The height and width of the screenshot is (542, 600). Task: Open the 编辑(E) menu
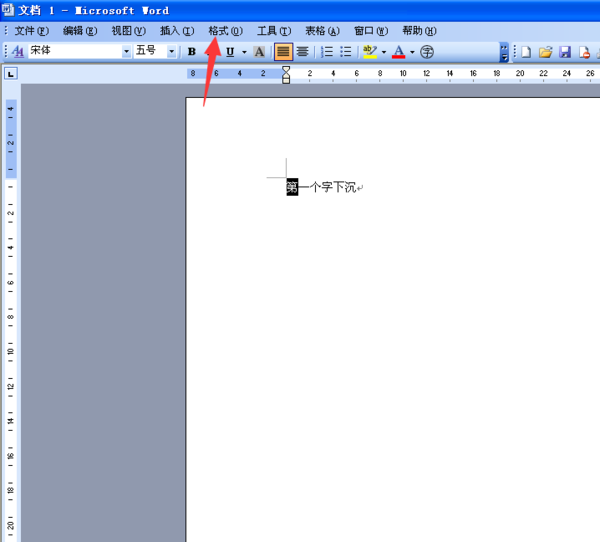tap(80, 31)
